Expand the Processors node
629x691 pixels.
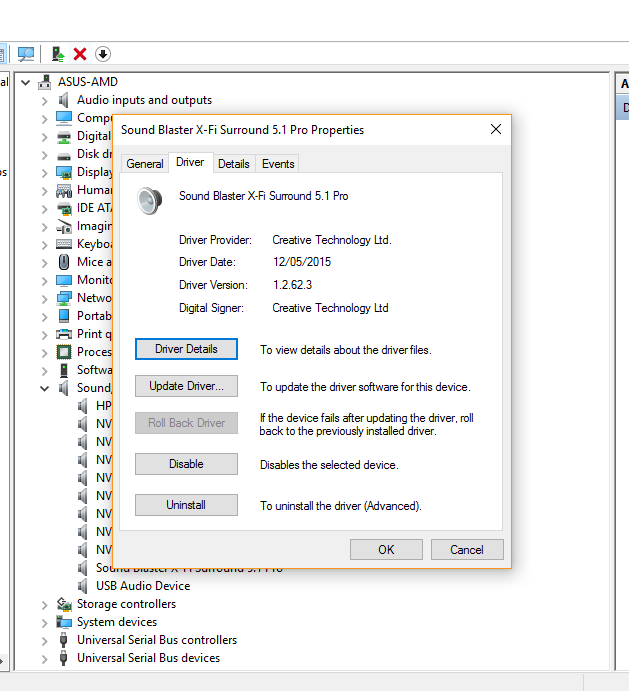point(45,353)
